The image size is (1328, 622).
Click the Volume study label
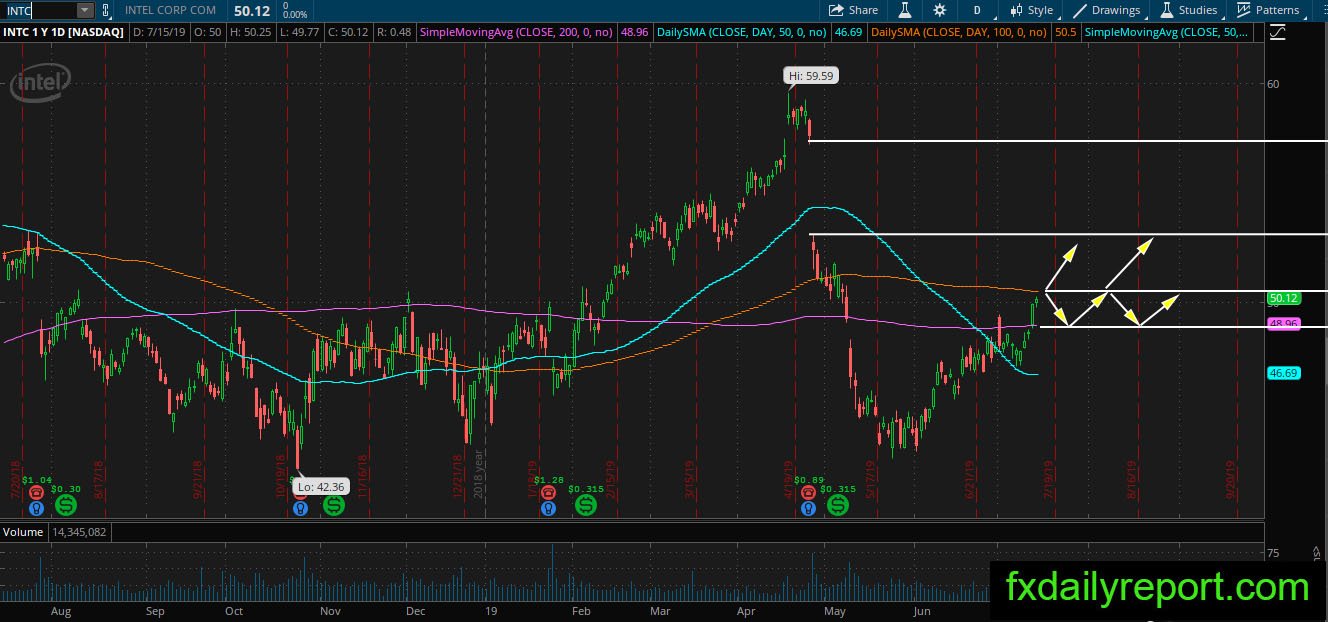pos(23,533)
